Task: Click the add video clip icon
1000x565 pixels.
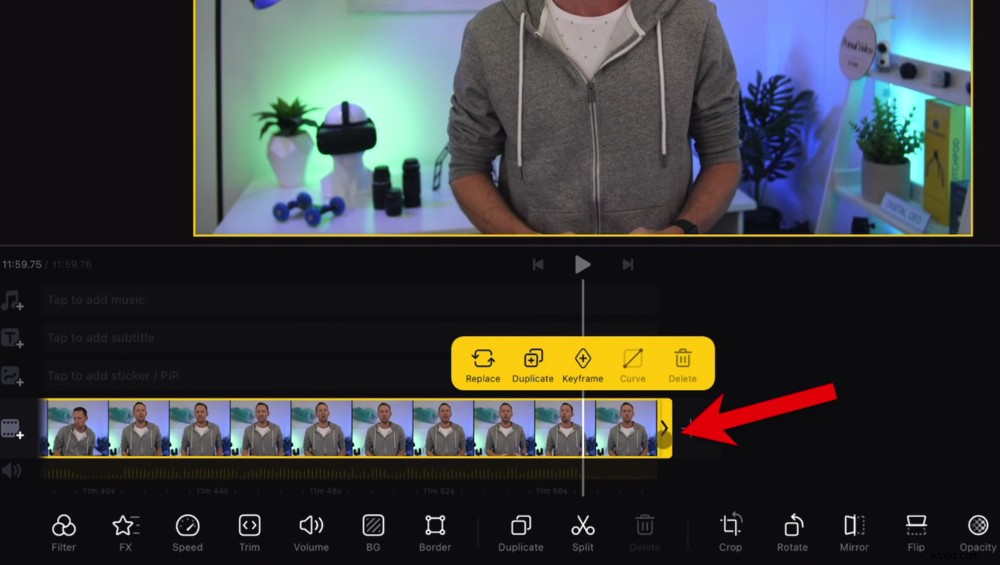Action: coord(12,429)
